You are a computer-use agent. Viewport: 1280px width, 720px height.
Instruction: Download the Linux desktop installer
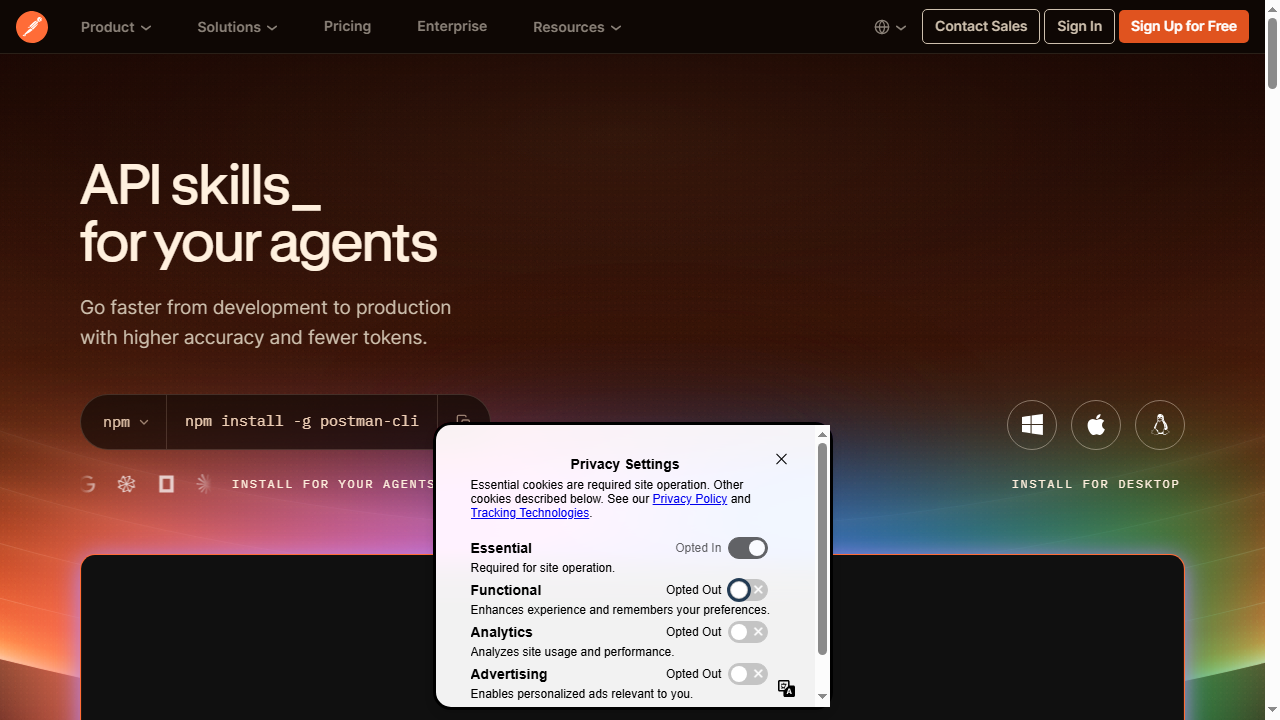coord(1160,425)
